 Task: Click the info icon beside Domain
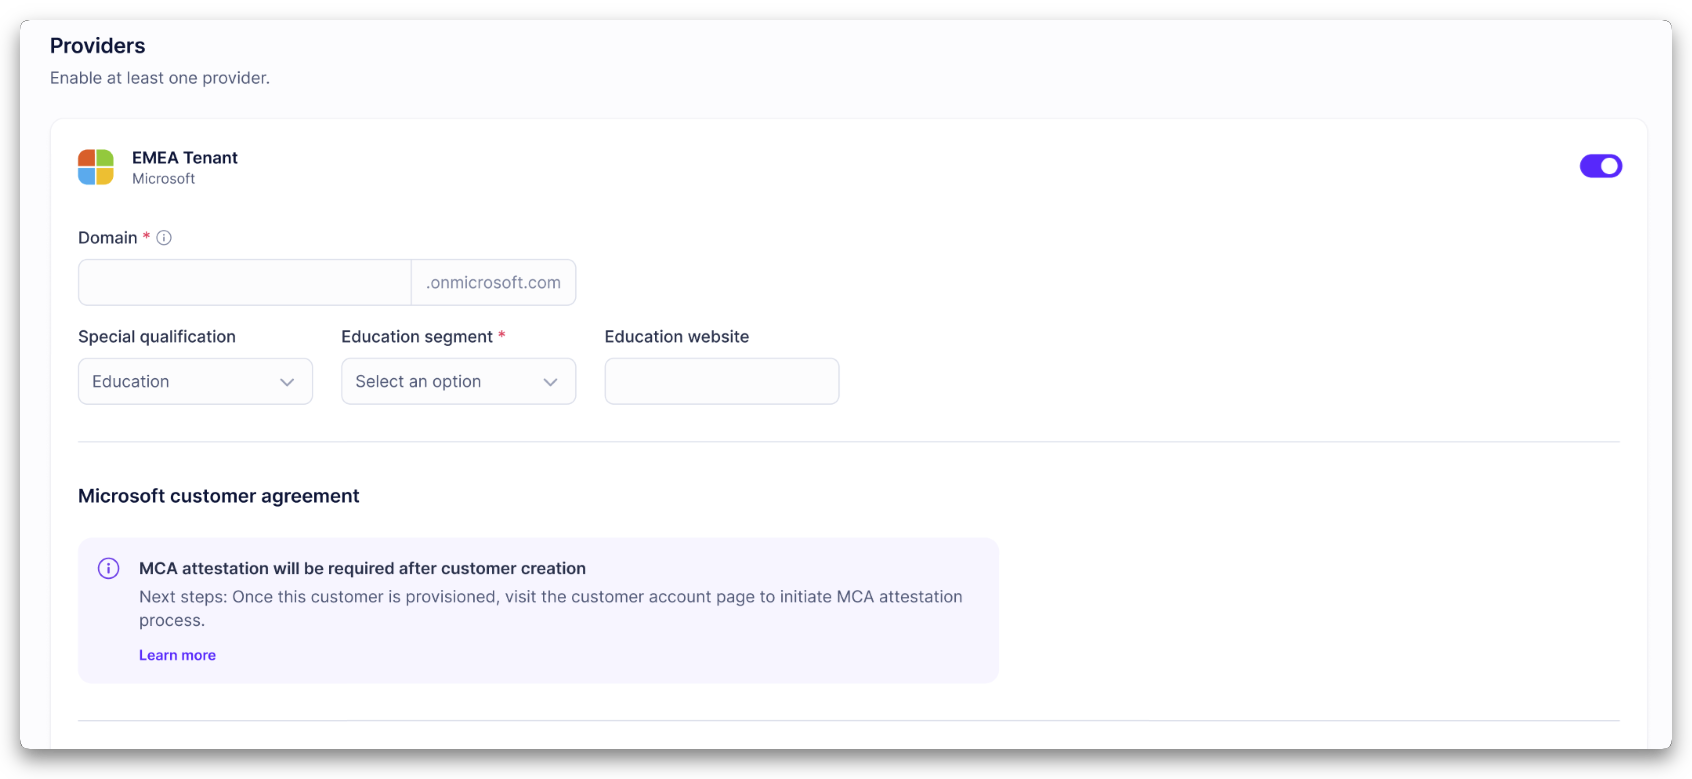[x=164, y=238]
